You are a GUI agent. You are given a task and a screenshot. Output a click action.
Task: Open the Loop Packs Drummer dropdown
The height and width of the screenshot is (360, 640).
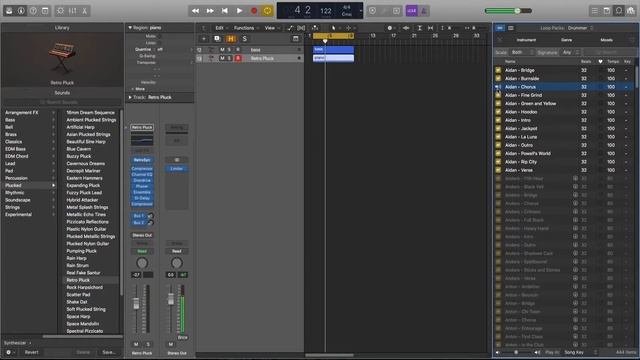(x=580, y=28)
